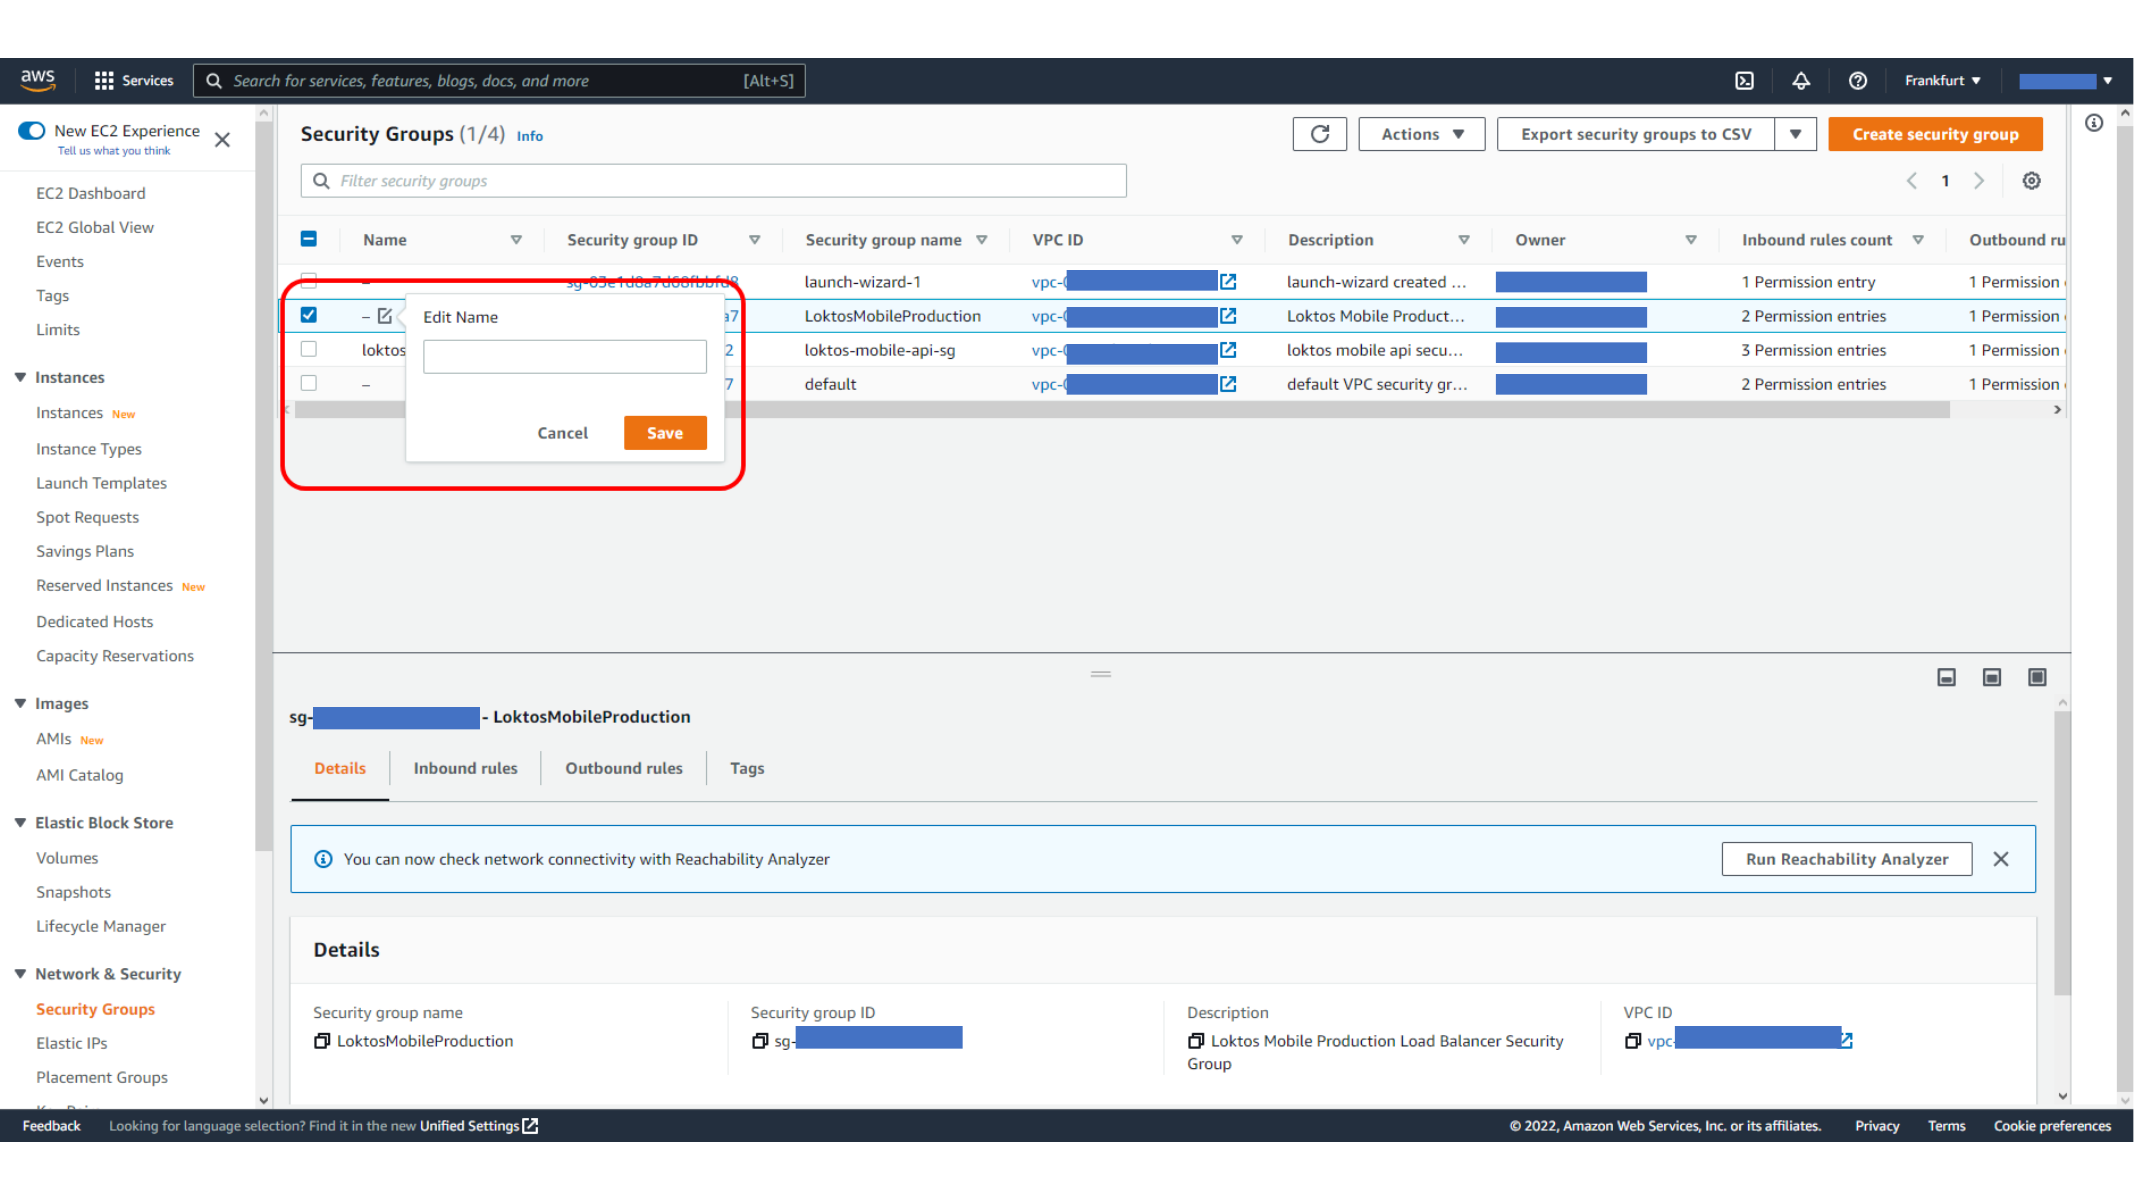Toggle New EC2 Experience switch
2134x1200 pixels.
(x=32, y=131)
